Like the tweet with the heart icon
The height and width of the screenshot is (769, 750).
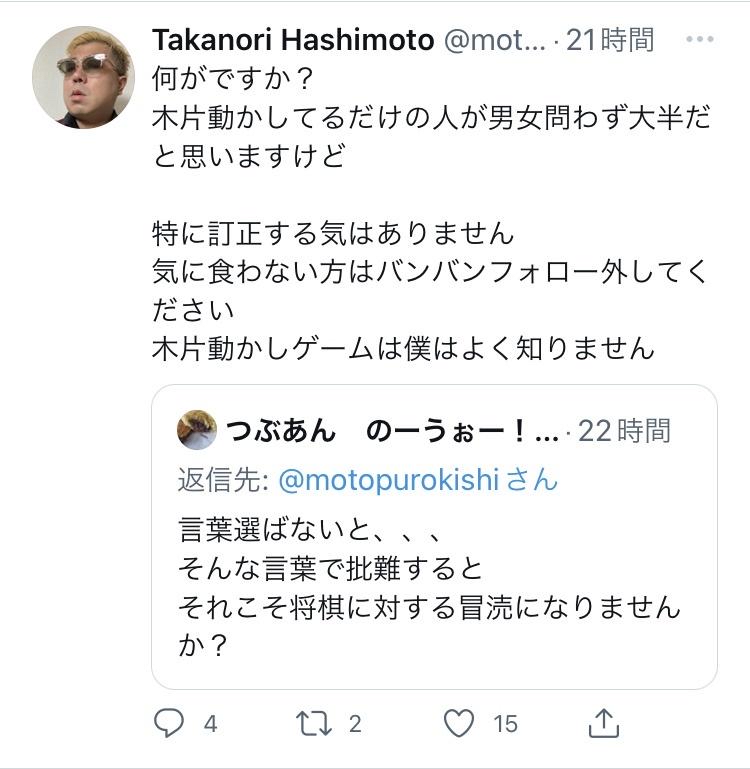pos(459,723)
